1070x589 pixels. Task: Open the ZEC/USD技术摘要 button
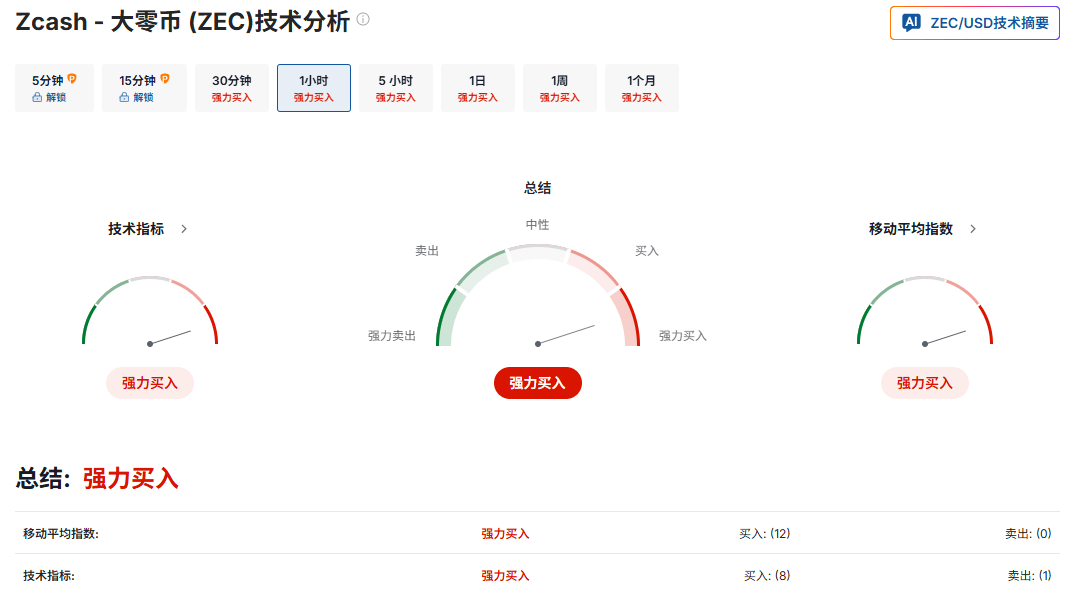pos(974,23)
